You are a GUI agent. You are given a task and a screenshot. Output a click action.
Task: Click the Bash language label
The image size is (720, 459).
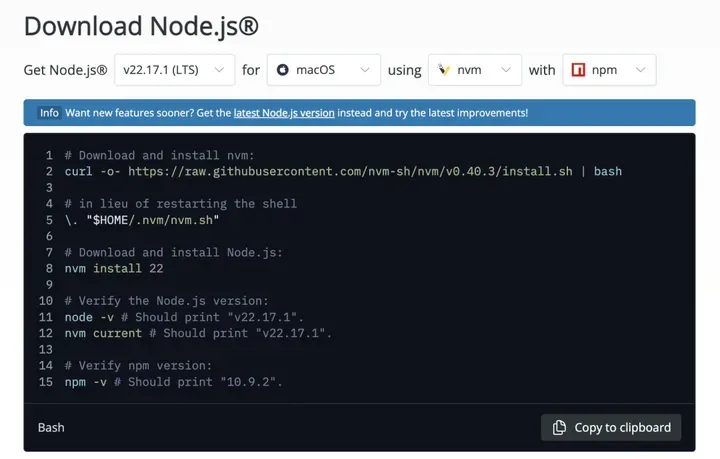[51, 428]
